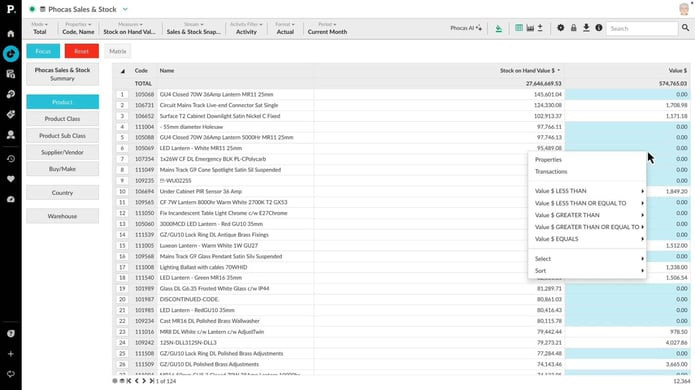Screen dimensions: 695x390
Task: Click the person icon in sidebar
Action: pos(11,135)
